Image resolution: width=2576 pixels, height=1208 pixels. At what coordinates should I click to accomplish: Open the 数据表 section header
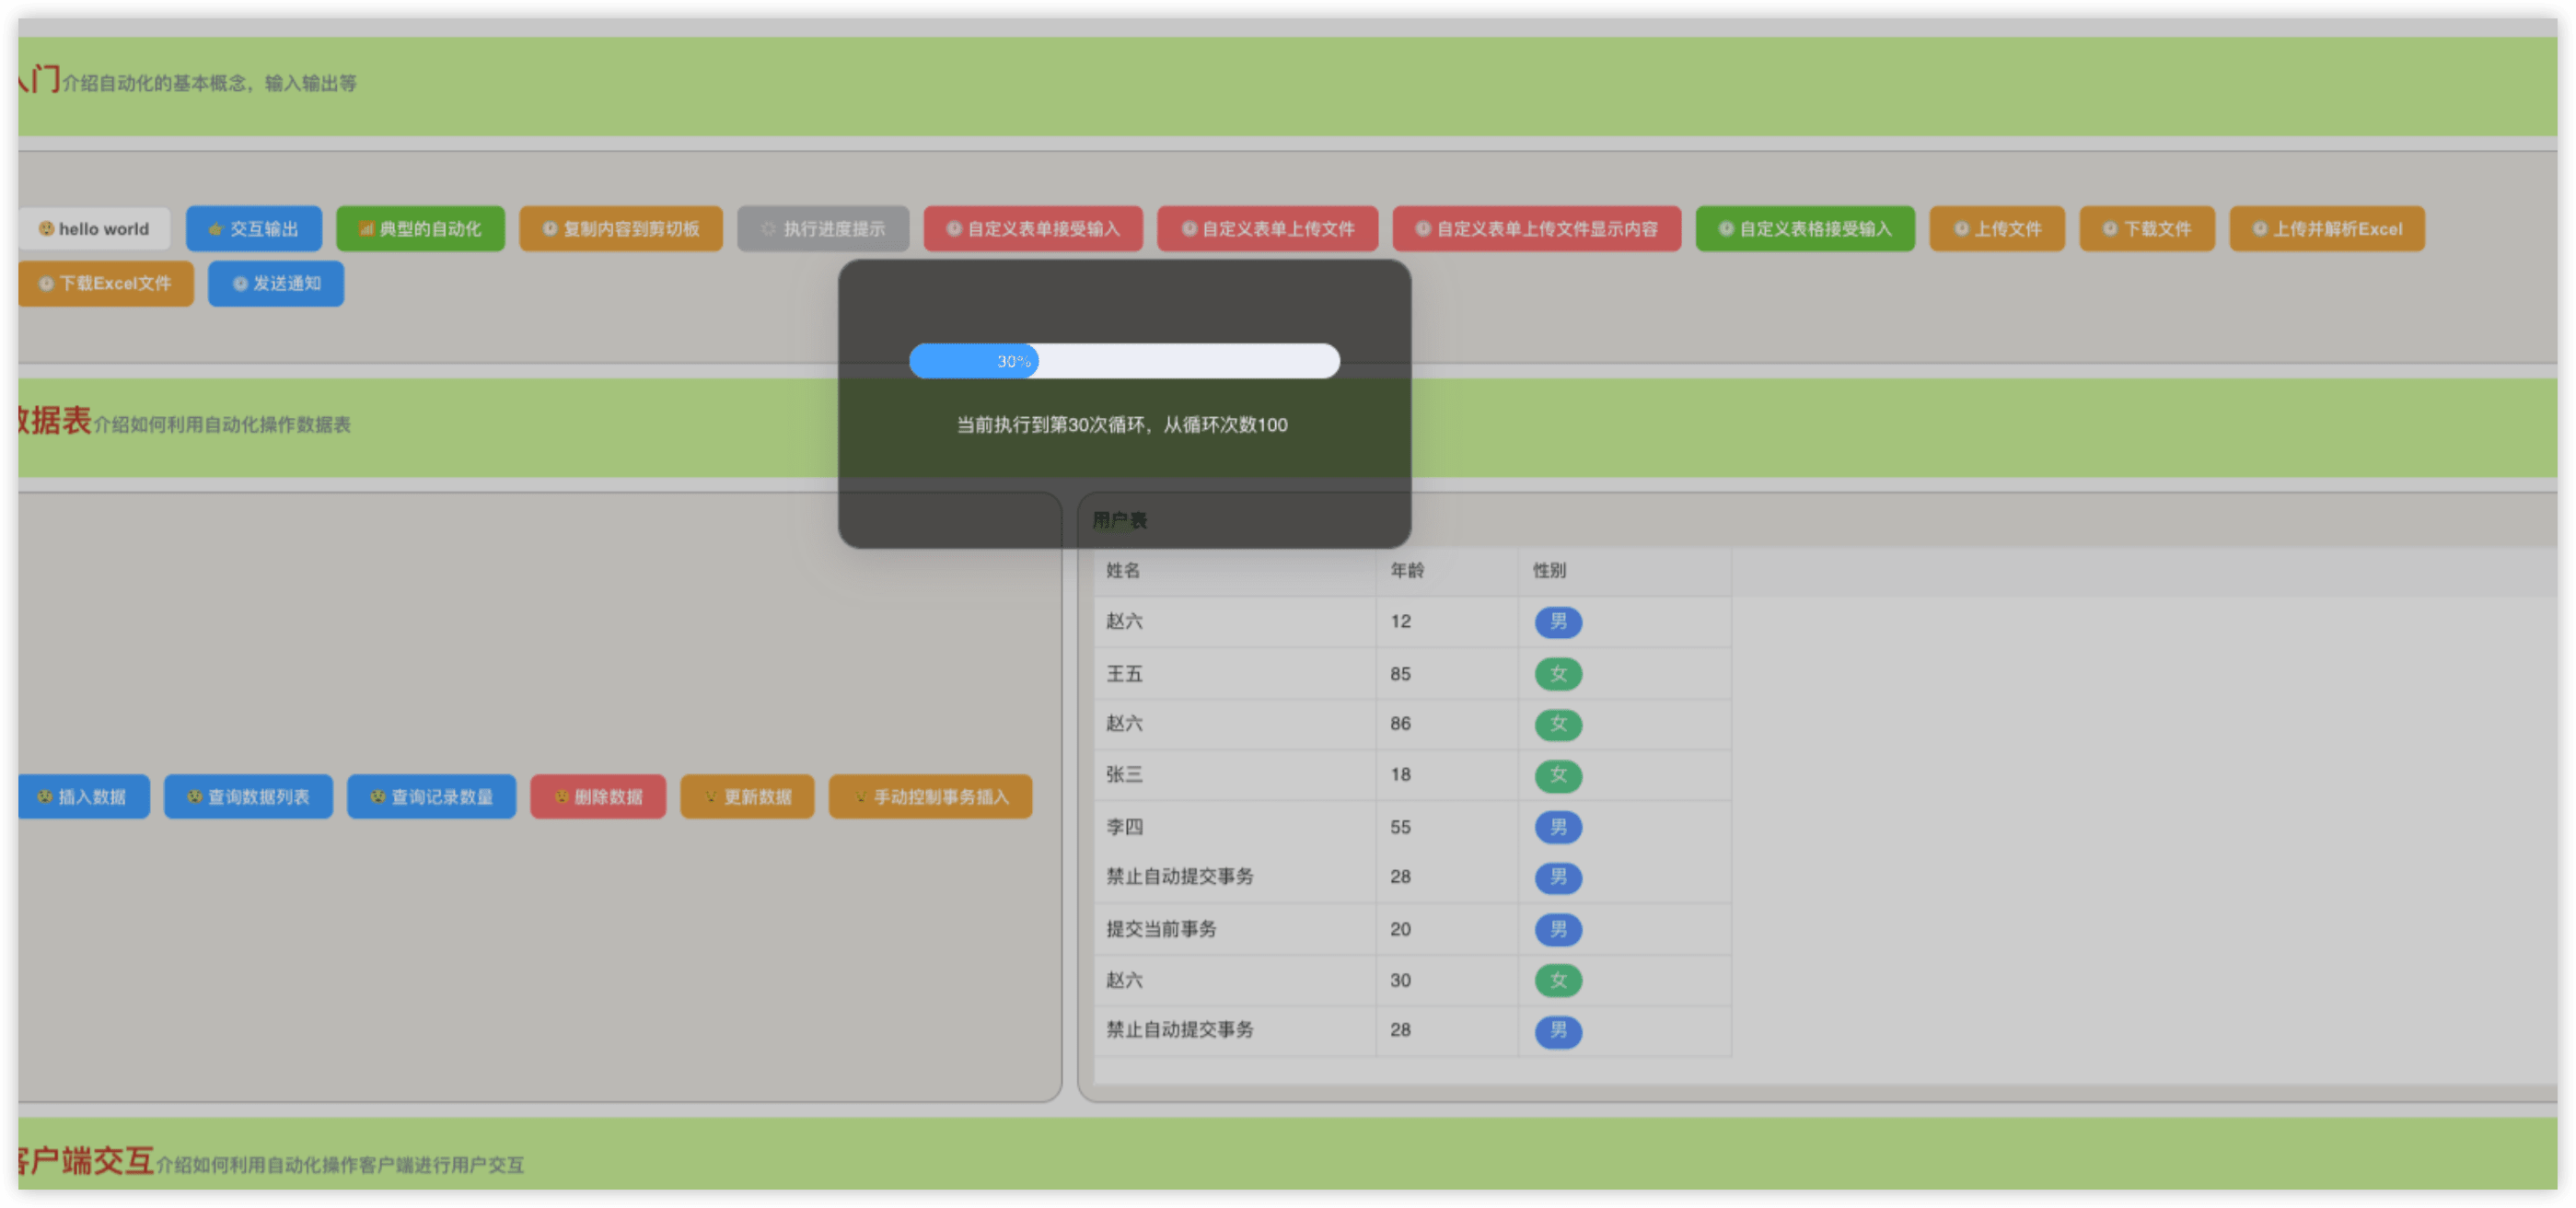pyautogui.click(x=45, y=423)
